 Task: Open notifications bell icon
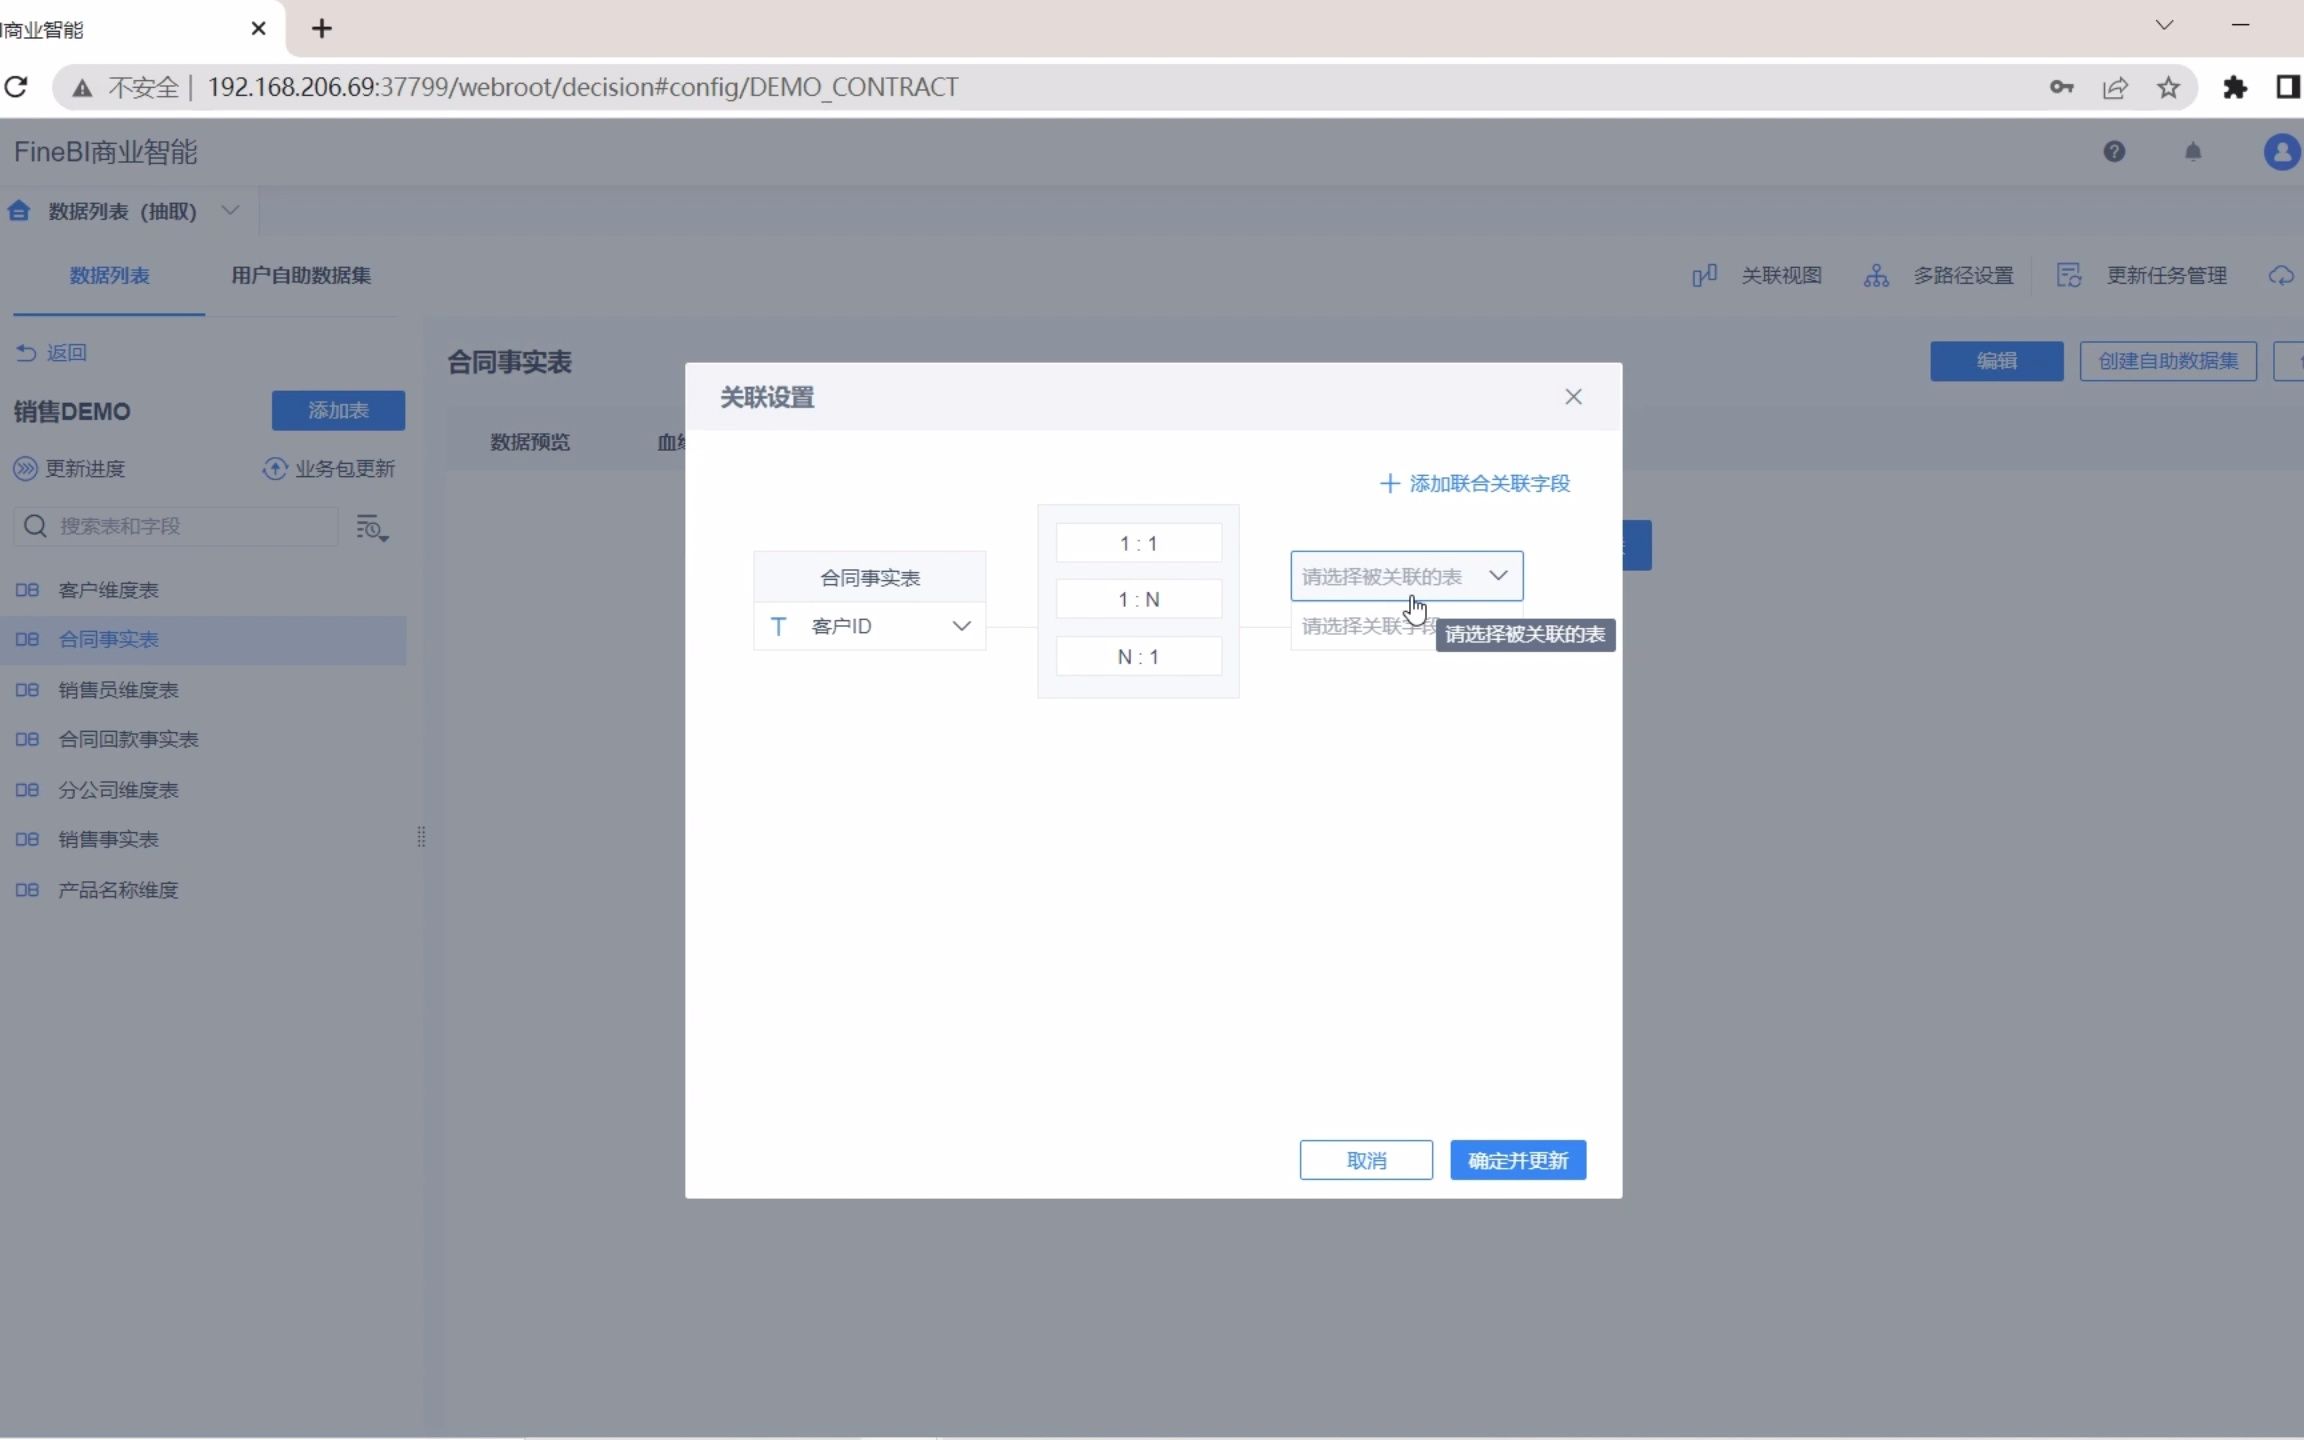2193,152
